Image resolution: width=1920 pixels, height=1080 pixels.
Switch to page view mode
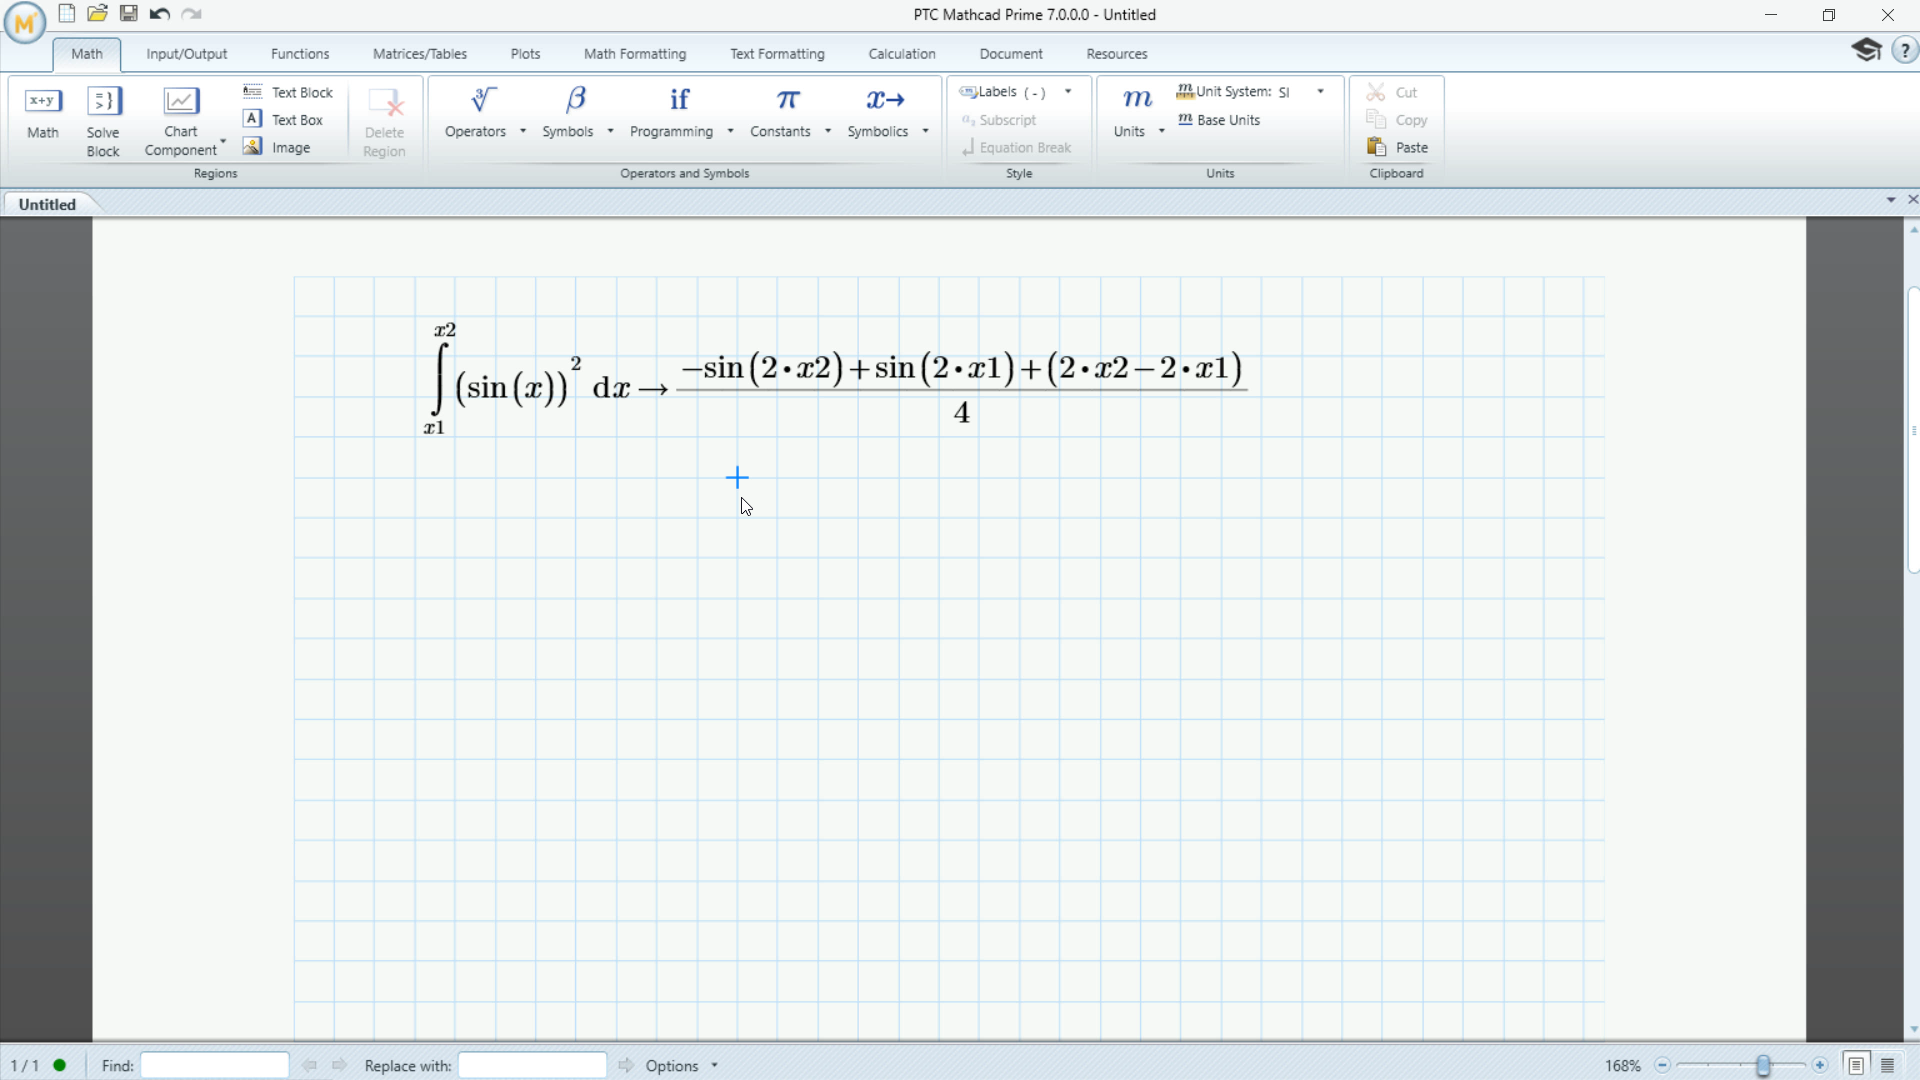pos(1856,1065)
